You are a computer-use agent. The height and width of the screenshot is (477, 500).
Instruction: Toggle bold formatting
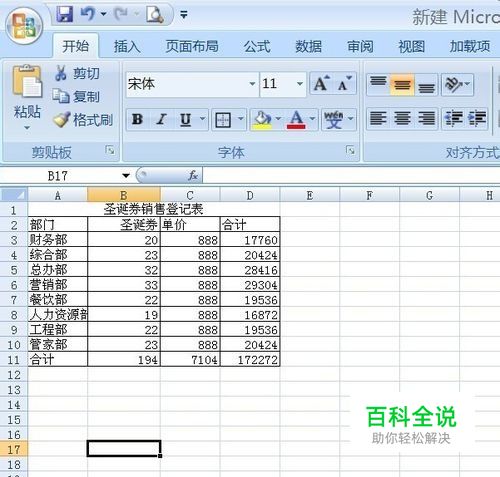[x=137, y=119]
